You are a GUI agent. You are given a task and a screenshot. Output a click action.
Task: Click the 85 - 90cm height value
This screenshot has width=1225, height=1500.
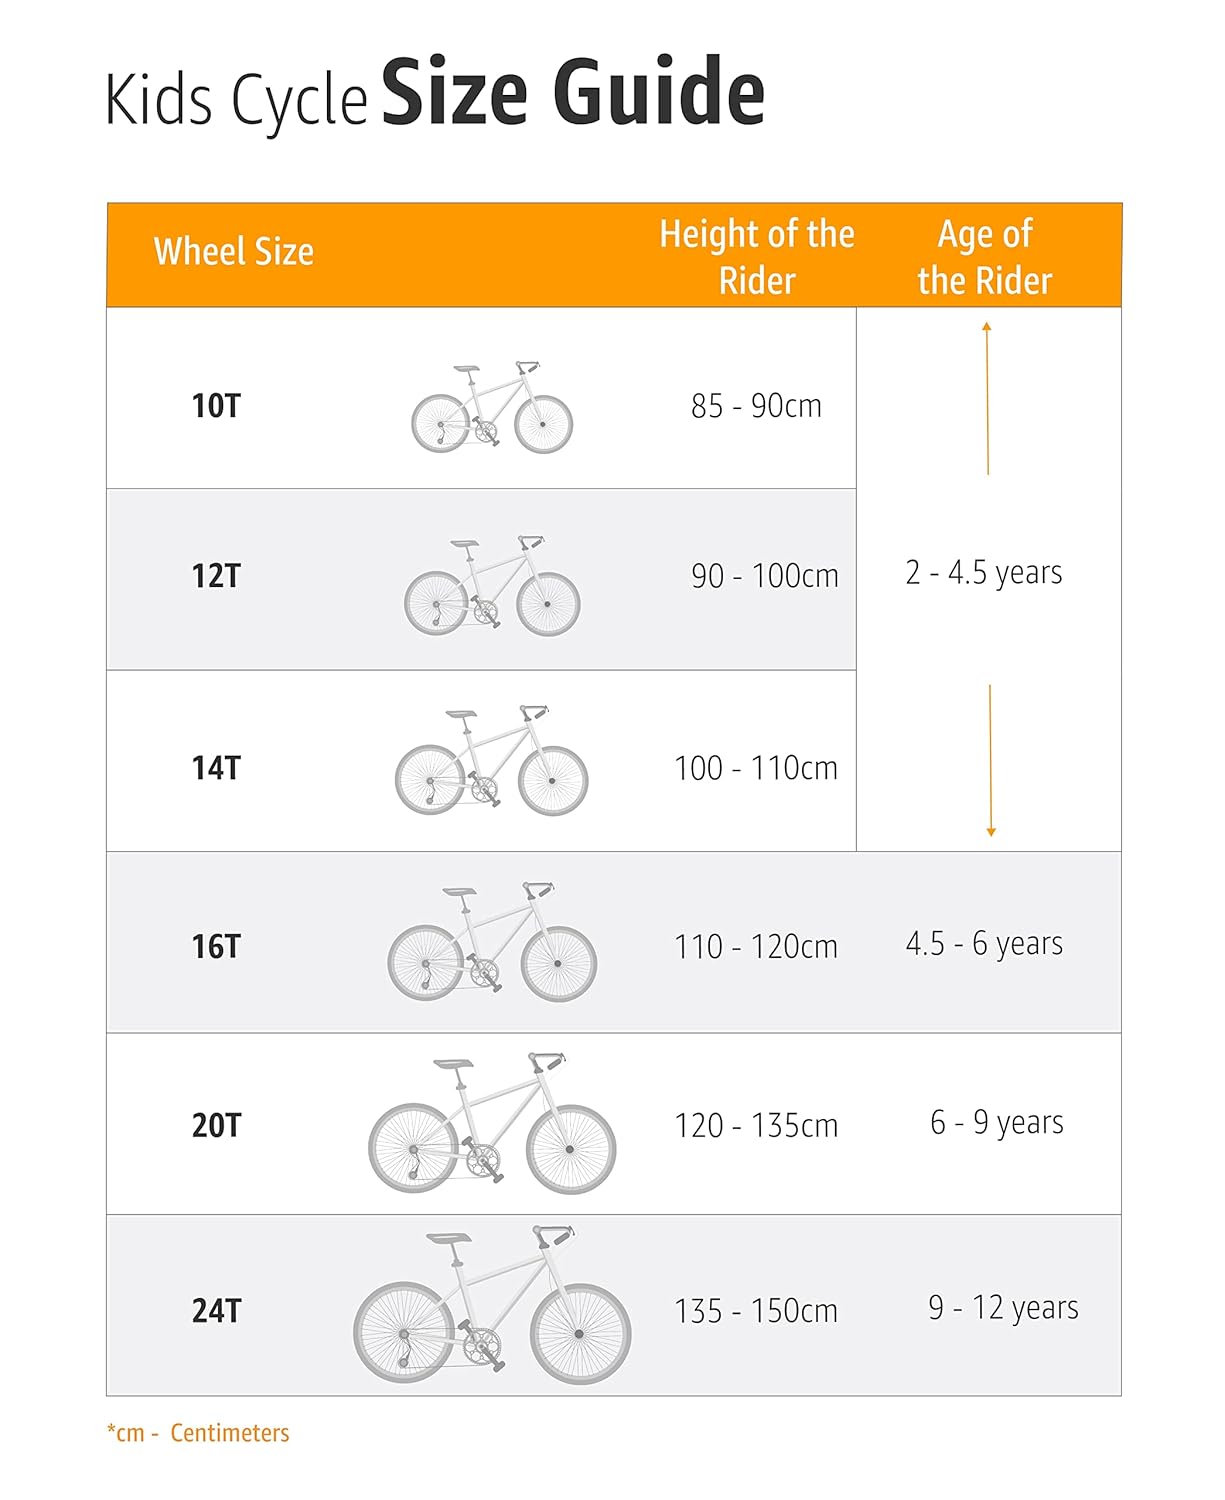pos(756,406)
